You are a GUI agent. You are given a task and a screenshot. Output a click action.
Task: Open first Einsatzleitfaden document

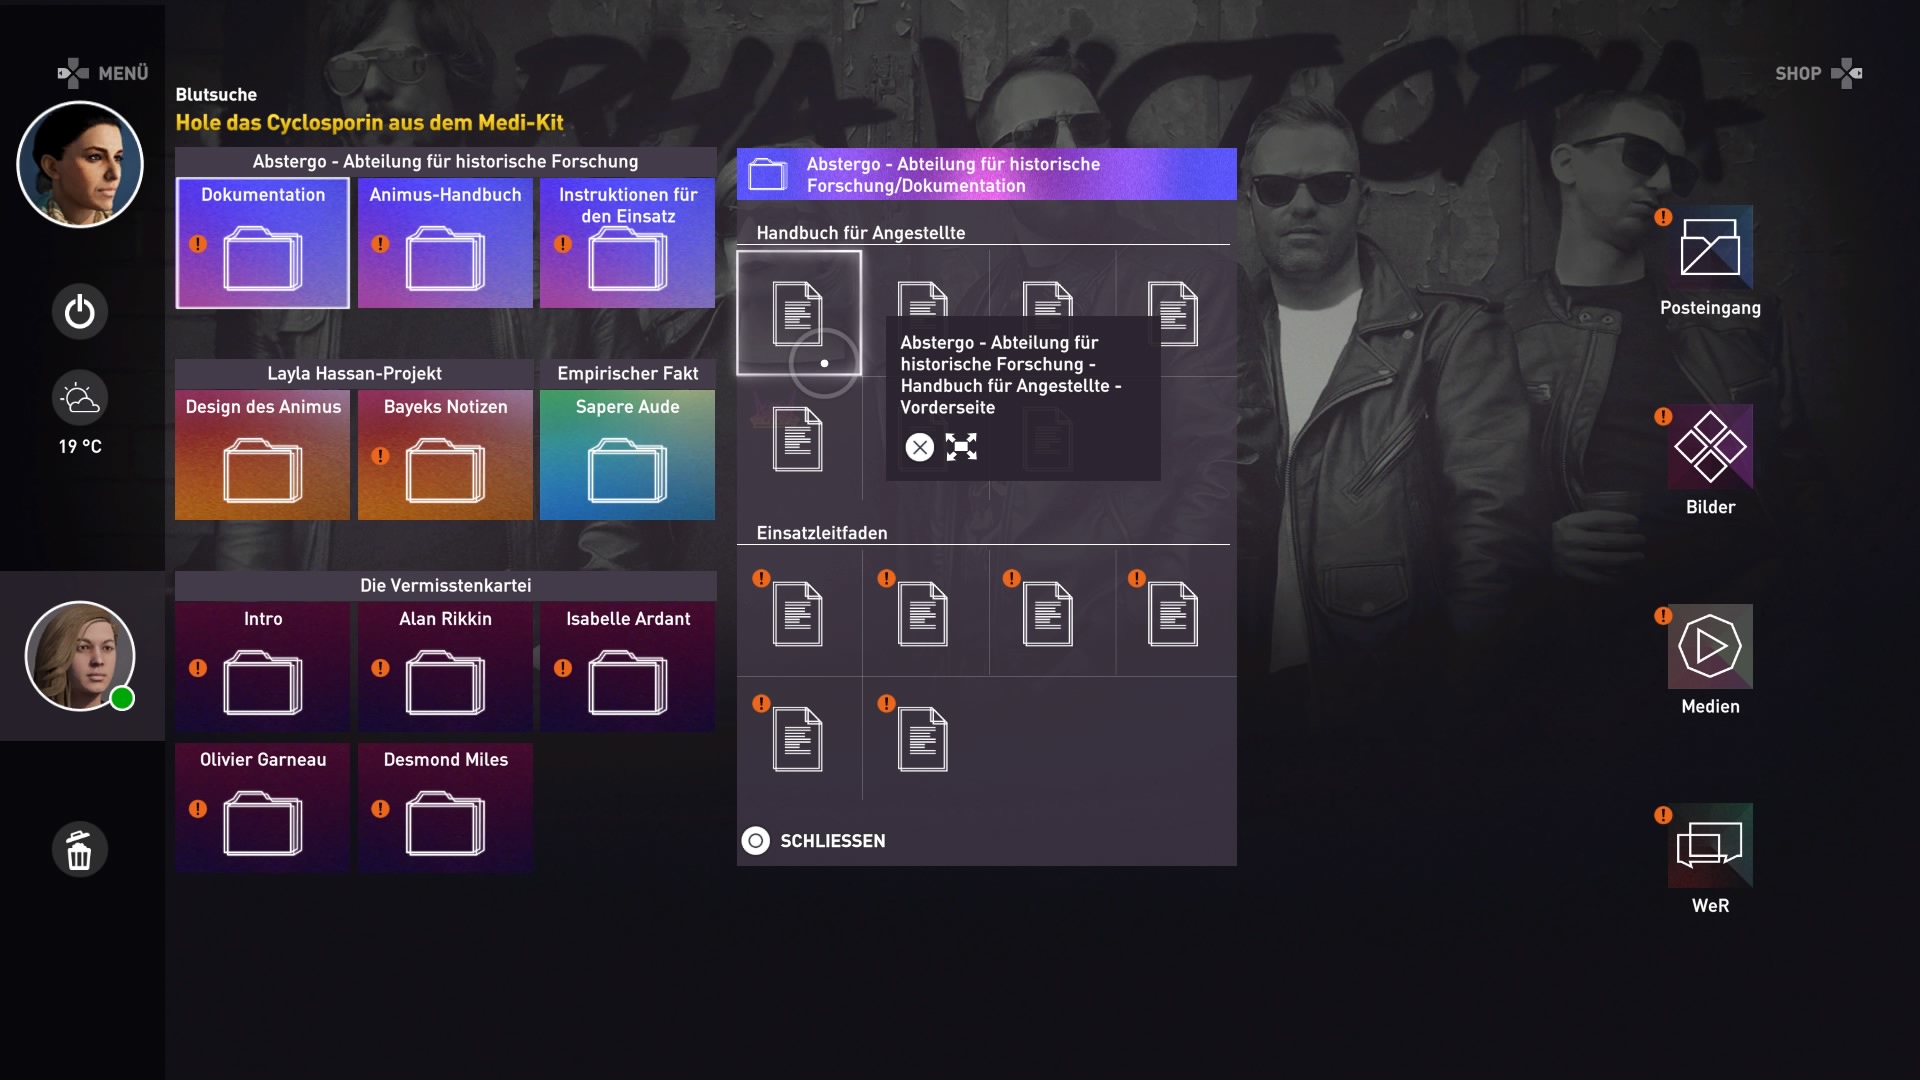coord(798,613)
